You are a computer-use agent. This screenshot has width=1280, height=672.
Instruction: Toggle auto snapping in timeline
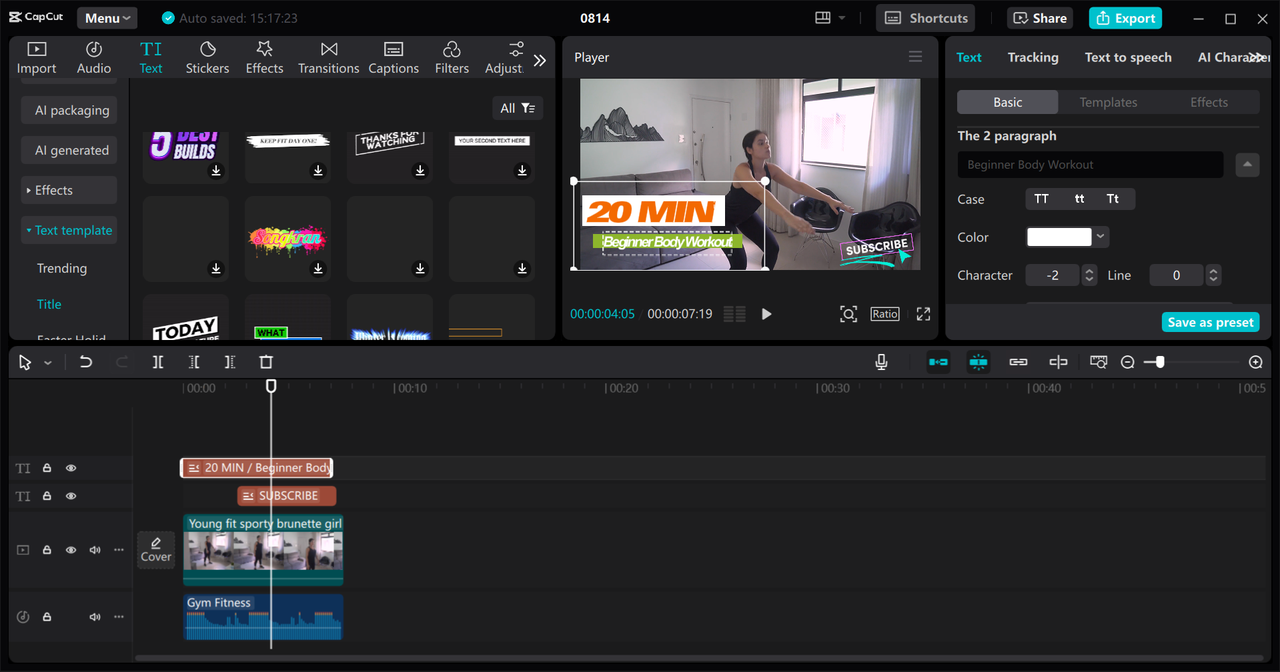[978, 362]
